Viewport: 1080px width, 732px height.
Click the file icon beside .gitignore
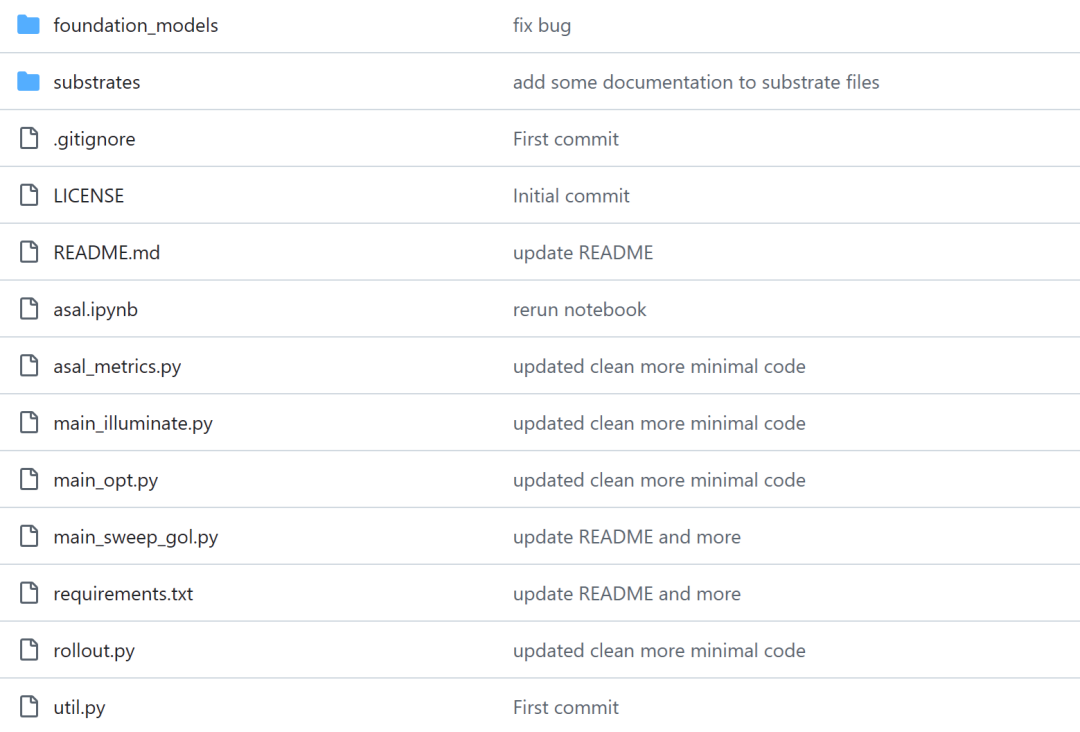[x=29, y=138]
